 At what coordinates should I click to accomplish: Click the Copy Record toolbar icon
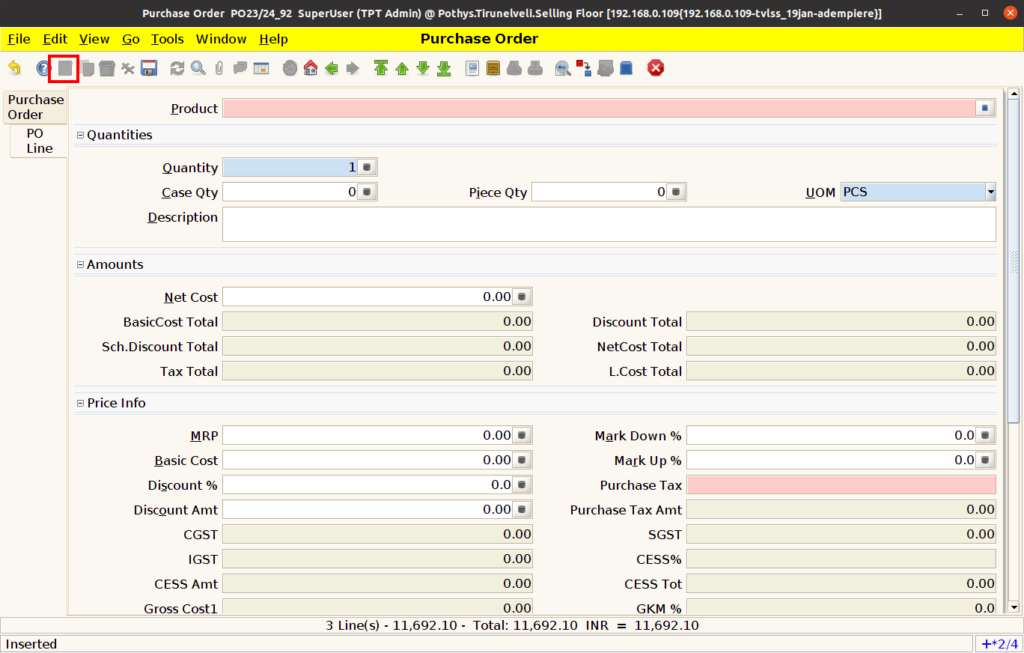pyautogui.click(x=87, y=68)
